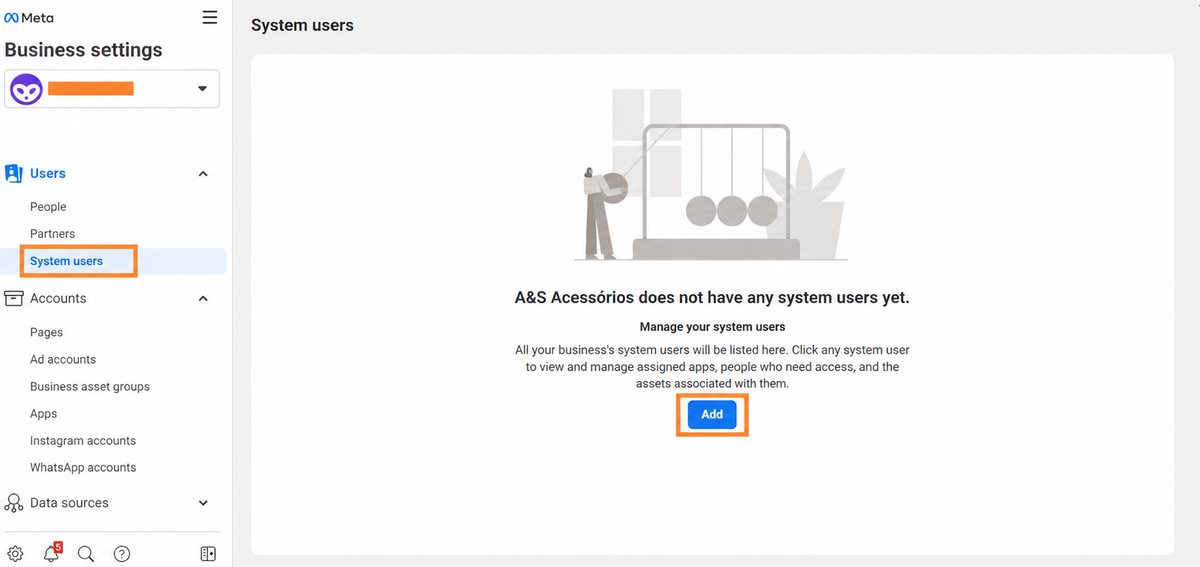
Task: Collapse the Accounts section chevron
Action: click(203, 299)
